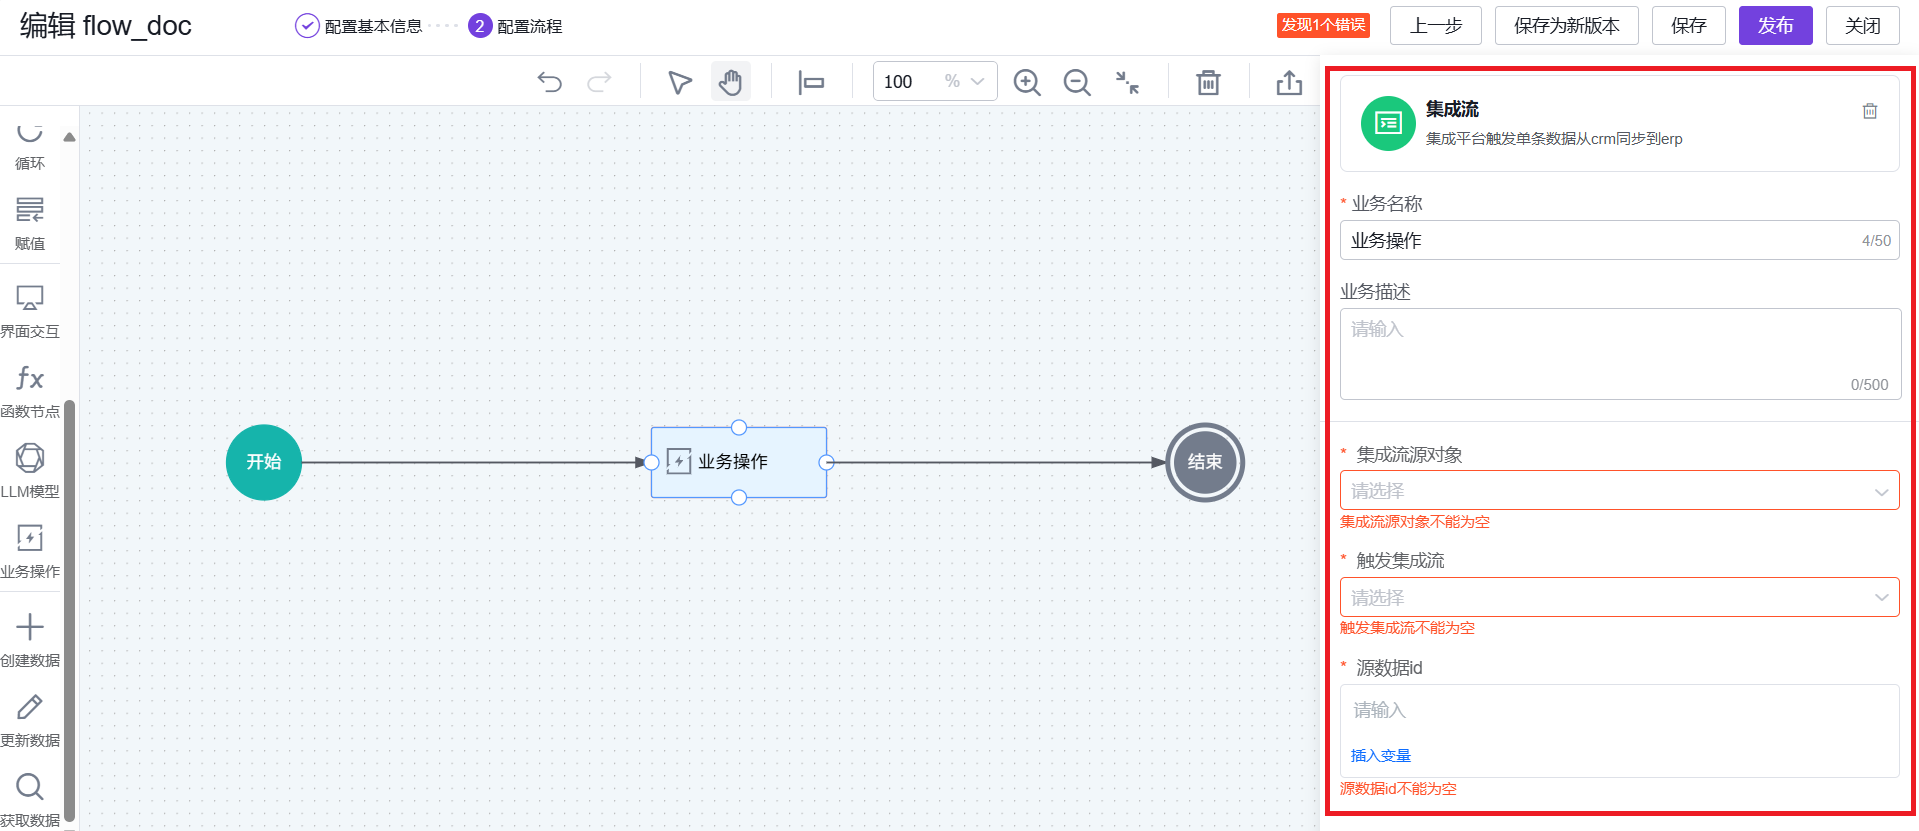
Task: Click the export share icon
Action: coord(1289,82)
